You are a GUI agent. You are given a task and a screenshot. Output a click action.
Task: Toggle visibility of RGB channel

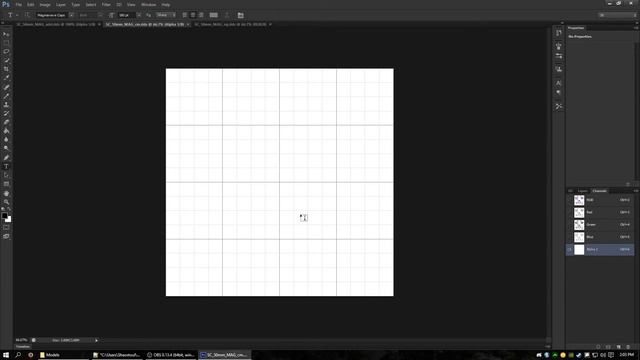[570, 200]
